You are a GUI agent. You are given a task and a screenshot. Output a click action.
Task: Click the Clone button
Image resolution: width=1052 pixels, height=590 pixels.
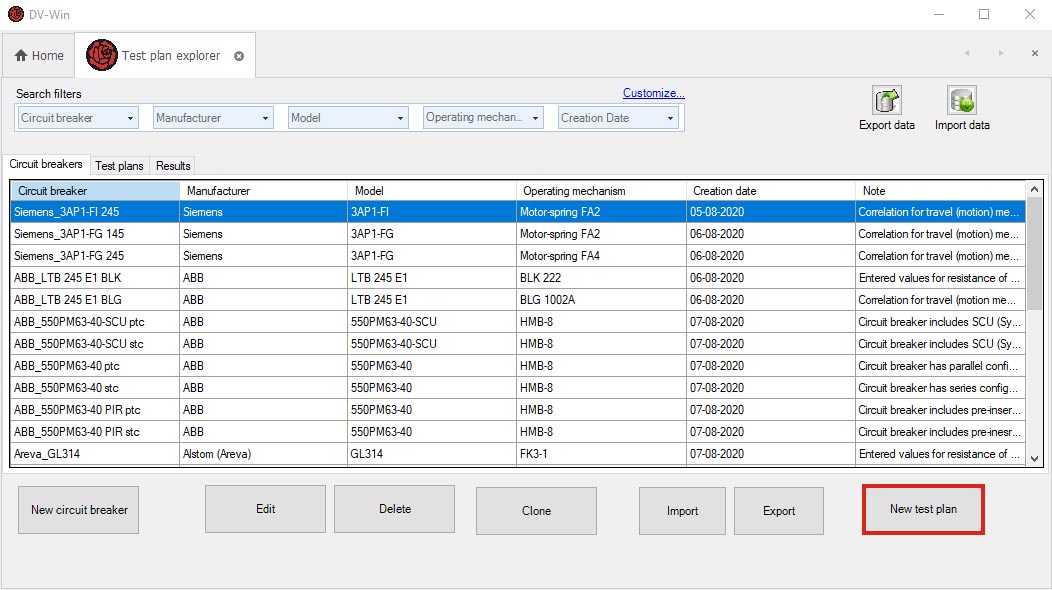(x=536, y=511)
